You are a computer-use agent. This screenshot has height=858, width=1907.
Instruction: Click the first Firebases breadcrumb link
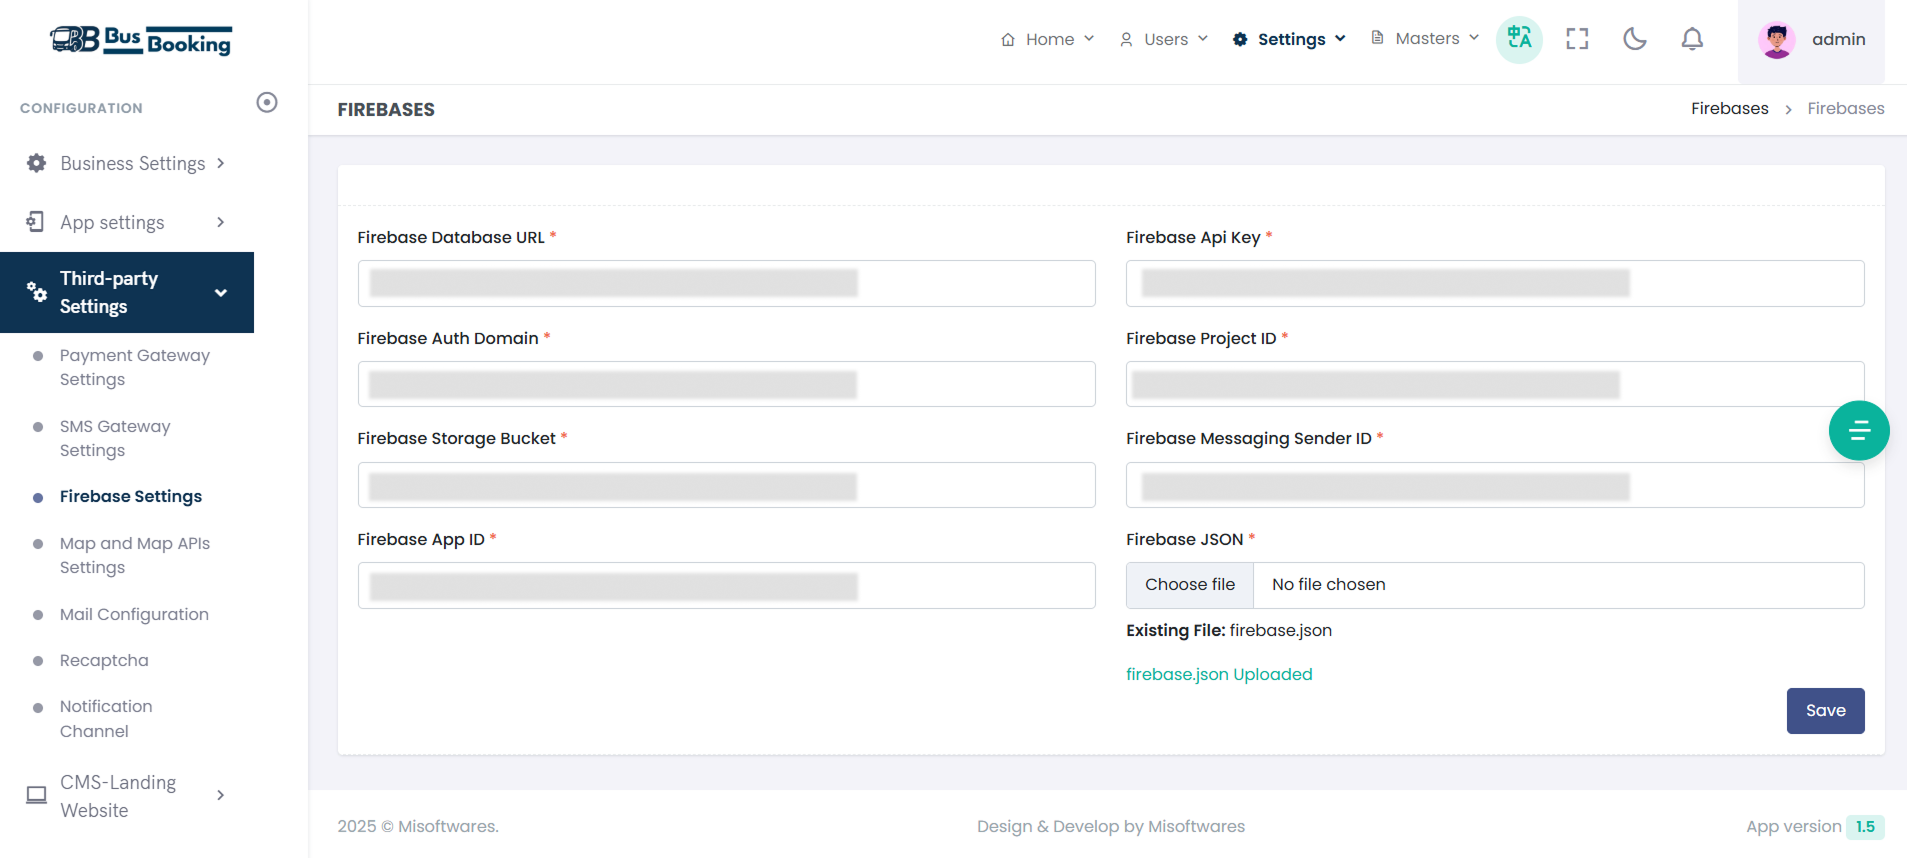[1729, 108]
